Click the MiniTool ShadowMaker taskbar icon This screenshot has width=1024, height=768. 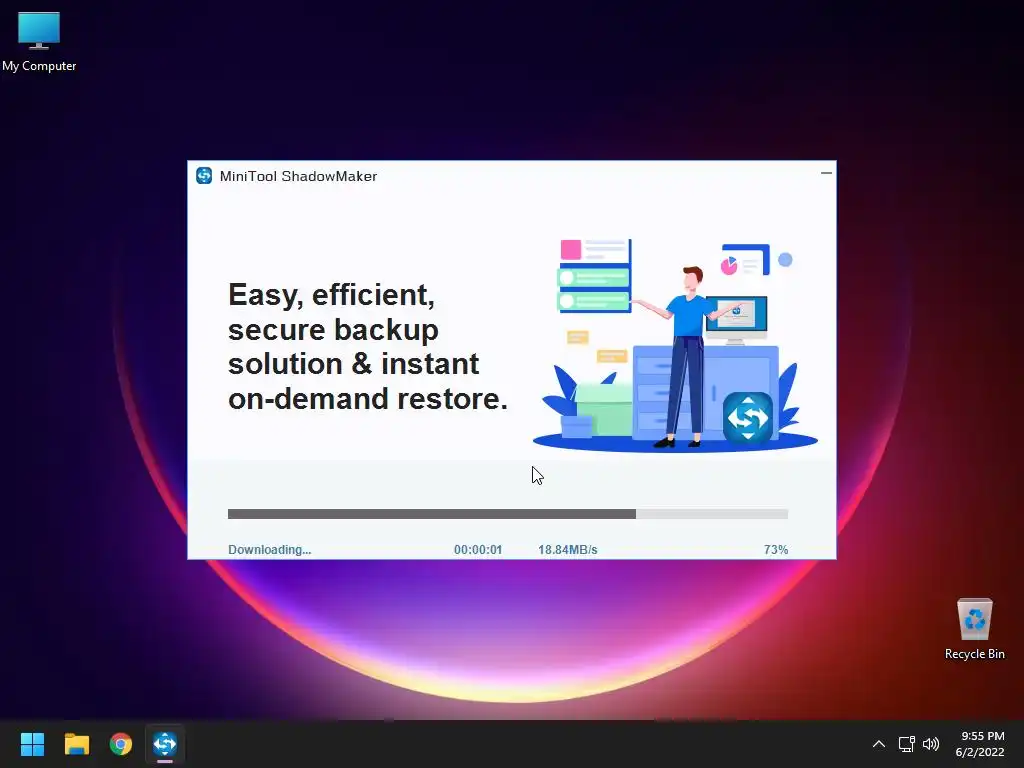(165, 744)
